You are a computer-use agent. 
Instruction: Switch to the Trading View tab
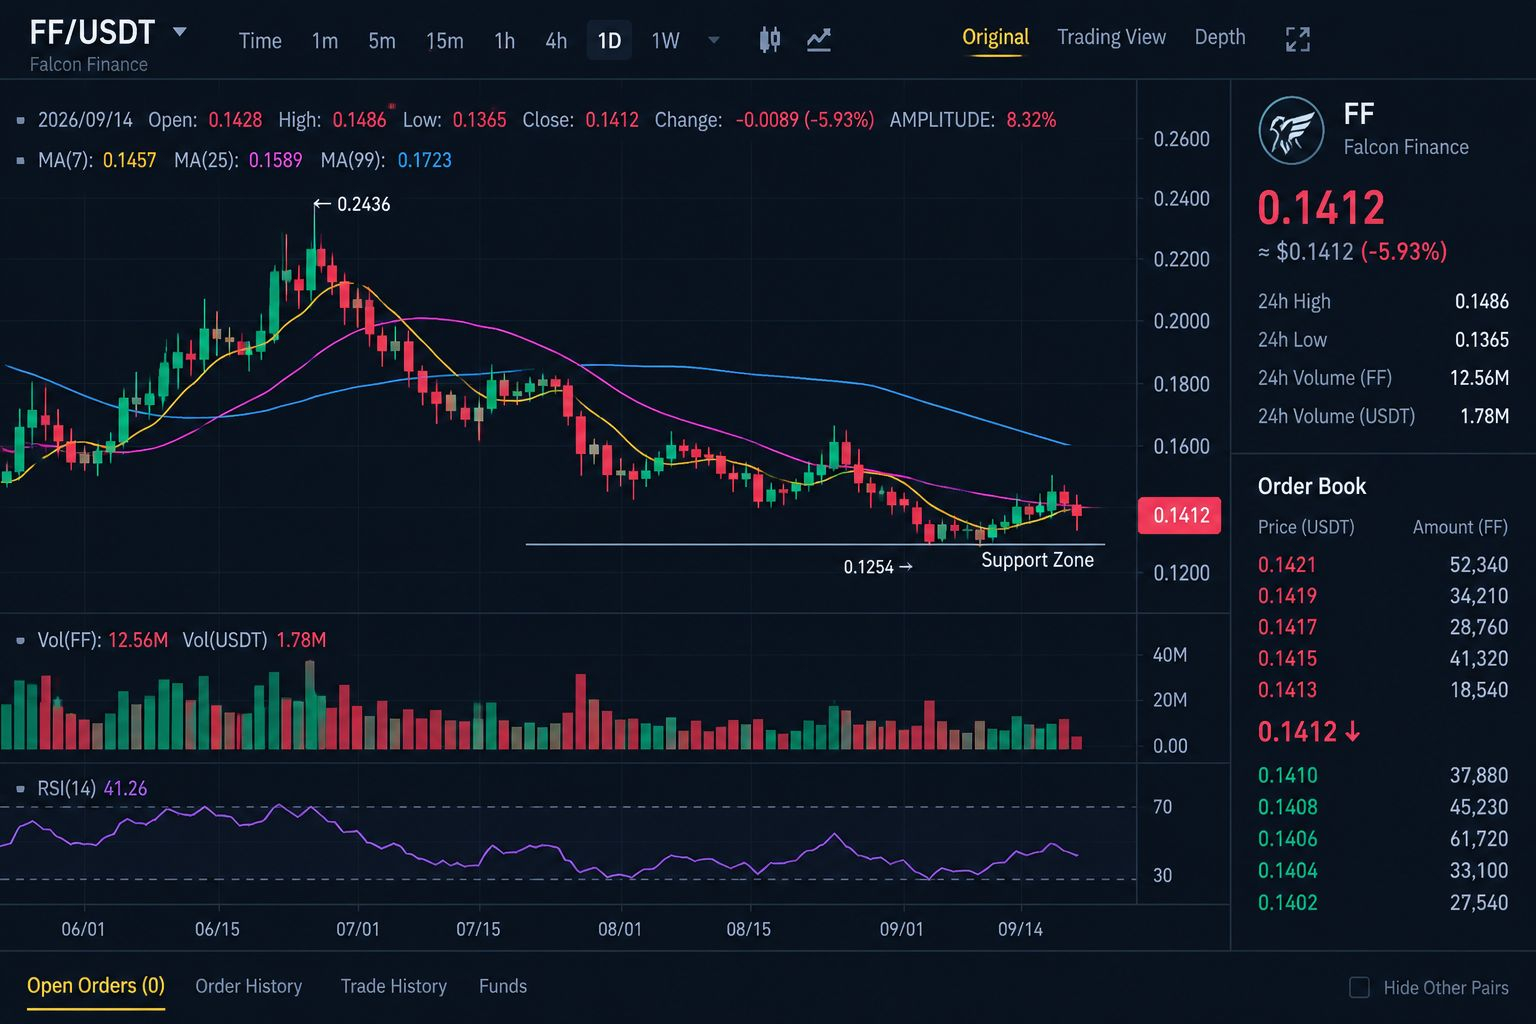[x=1111, y=37]
